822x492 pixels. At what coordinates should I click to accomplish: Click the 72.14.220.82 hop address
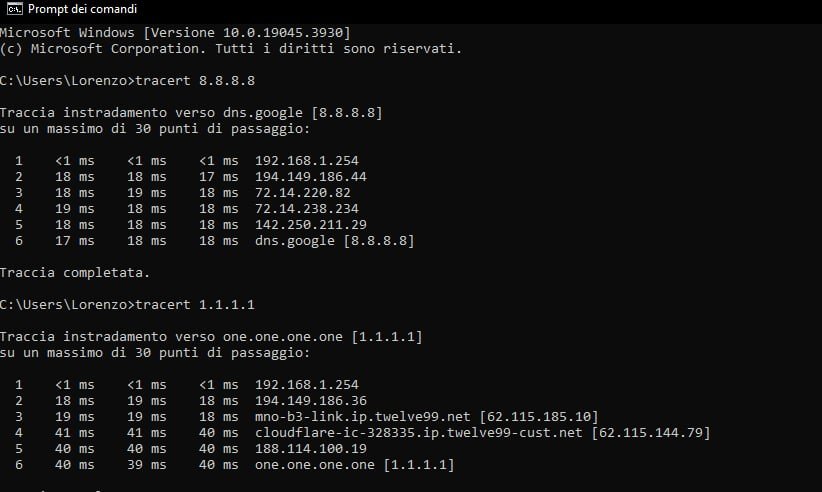coord(302,193)
